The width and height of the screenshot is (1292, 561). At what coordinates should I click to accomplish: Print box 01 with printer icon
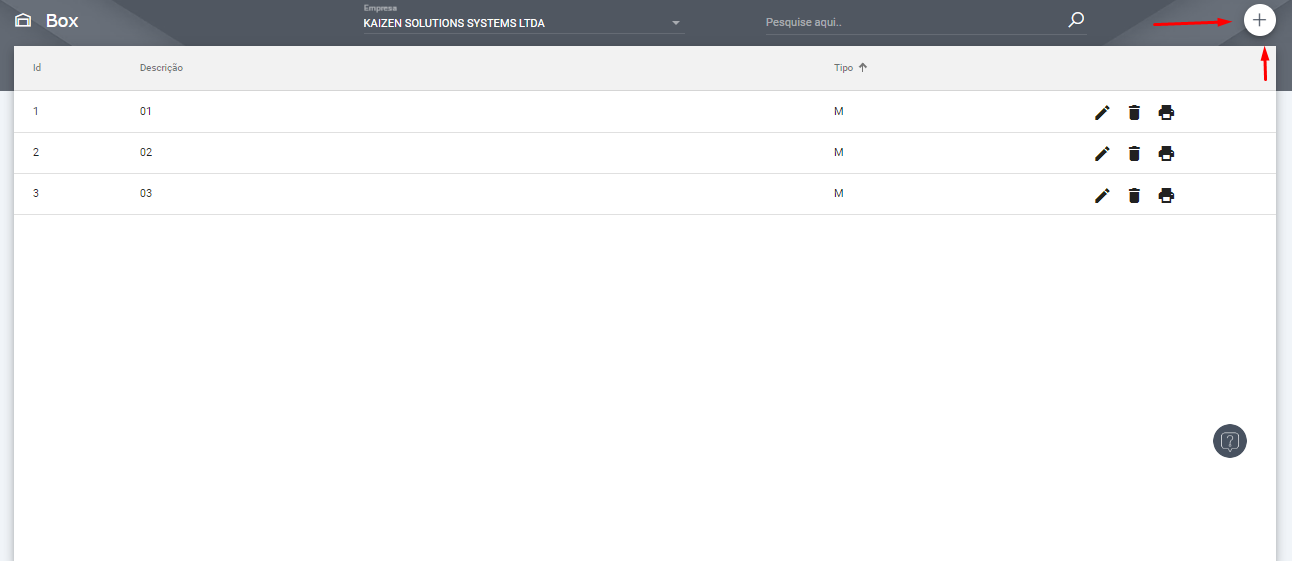pos(1166,112)
